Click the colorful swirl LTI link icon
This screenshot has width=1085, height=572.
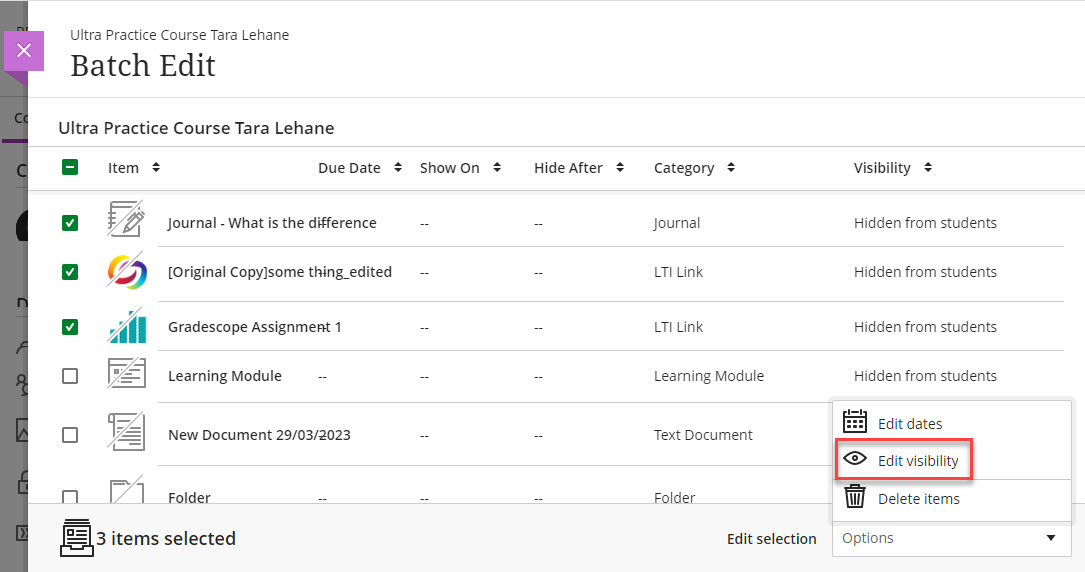[x=127, y=270]
